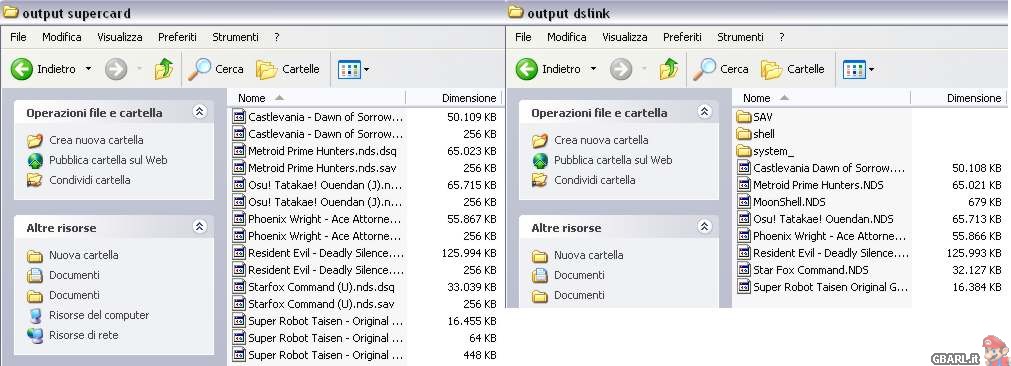Open the ? help menu in dslink window
The height and width of the screenshot is (366, 1011).
(x=781, y=37)
